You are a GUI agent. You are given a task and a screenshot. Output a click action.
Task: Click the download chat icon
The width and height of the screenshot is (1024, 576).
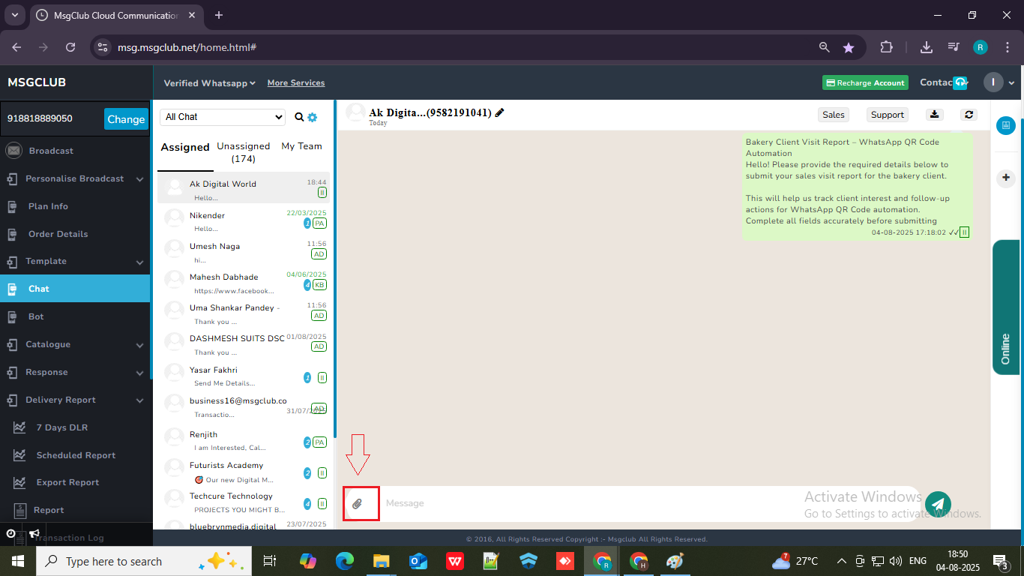click(x=935, y=114)
